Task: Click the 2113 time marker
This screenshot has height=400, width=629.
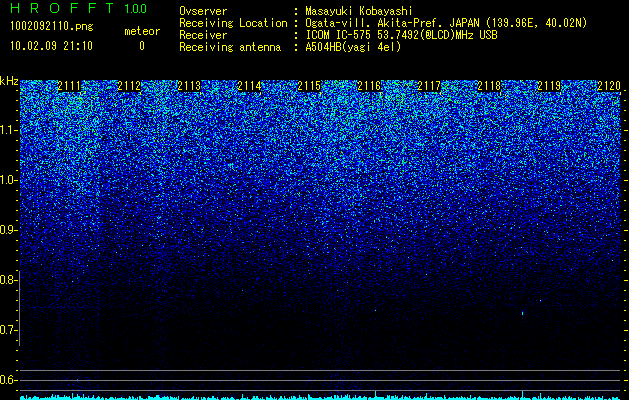Action: [x=189, y=86]
